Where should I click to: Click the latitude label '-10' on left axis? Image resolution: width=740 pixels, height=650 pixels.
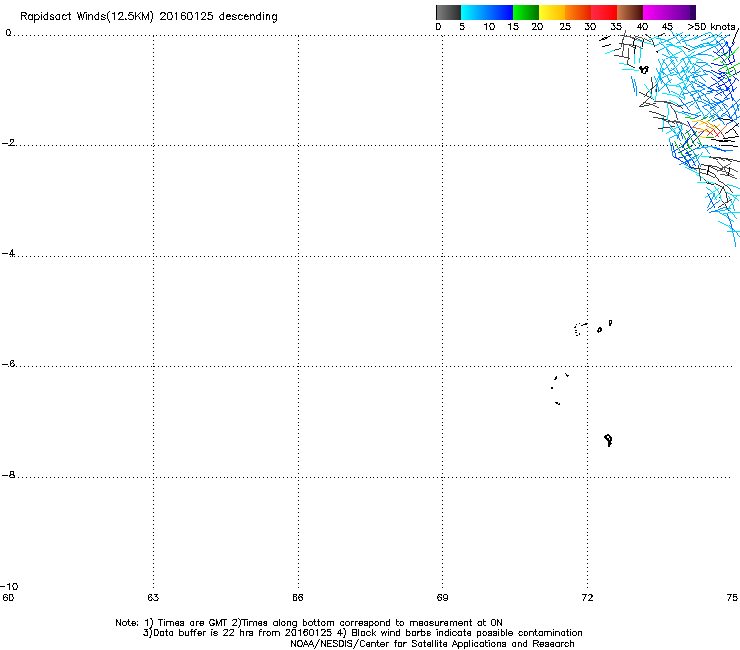9,587
